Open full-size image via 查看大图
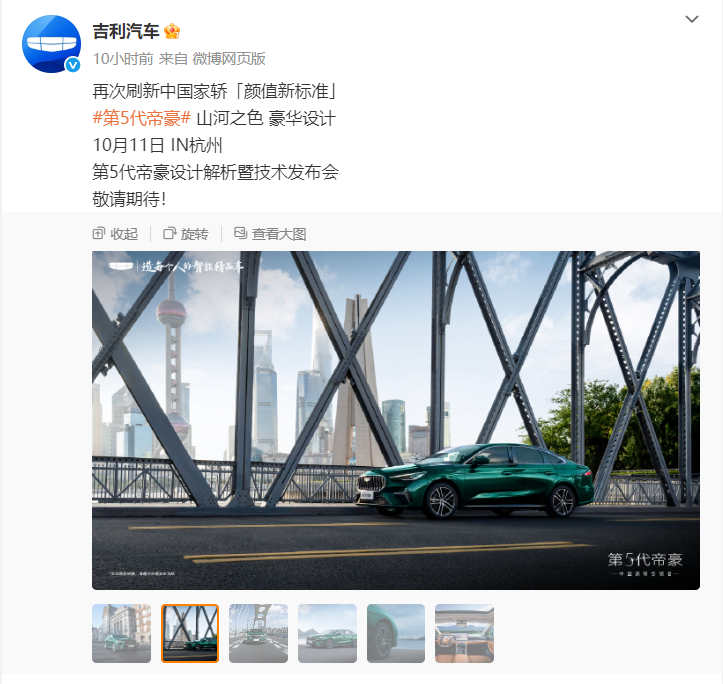 (x=270, y=234)
